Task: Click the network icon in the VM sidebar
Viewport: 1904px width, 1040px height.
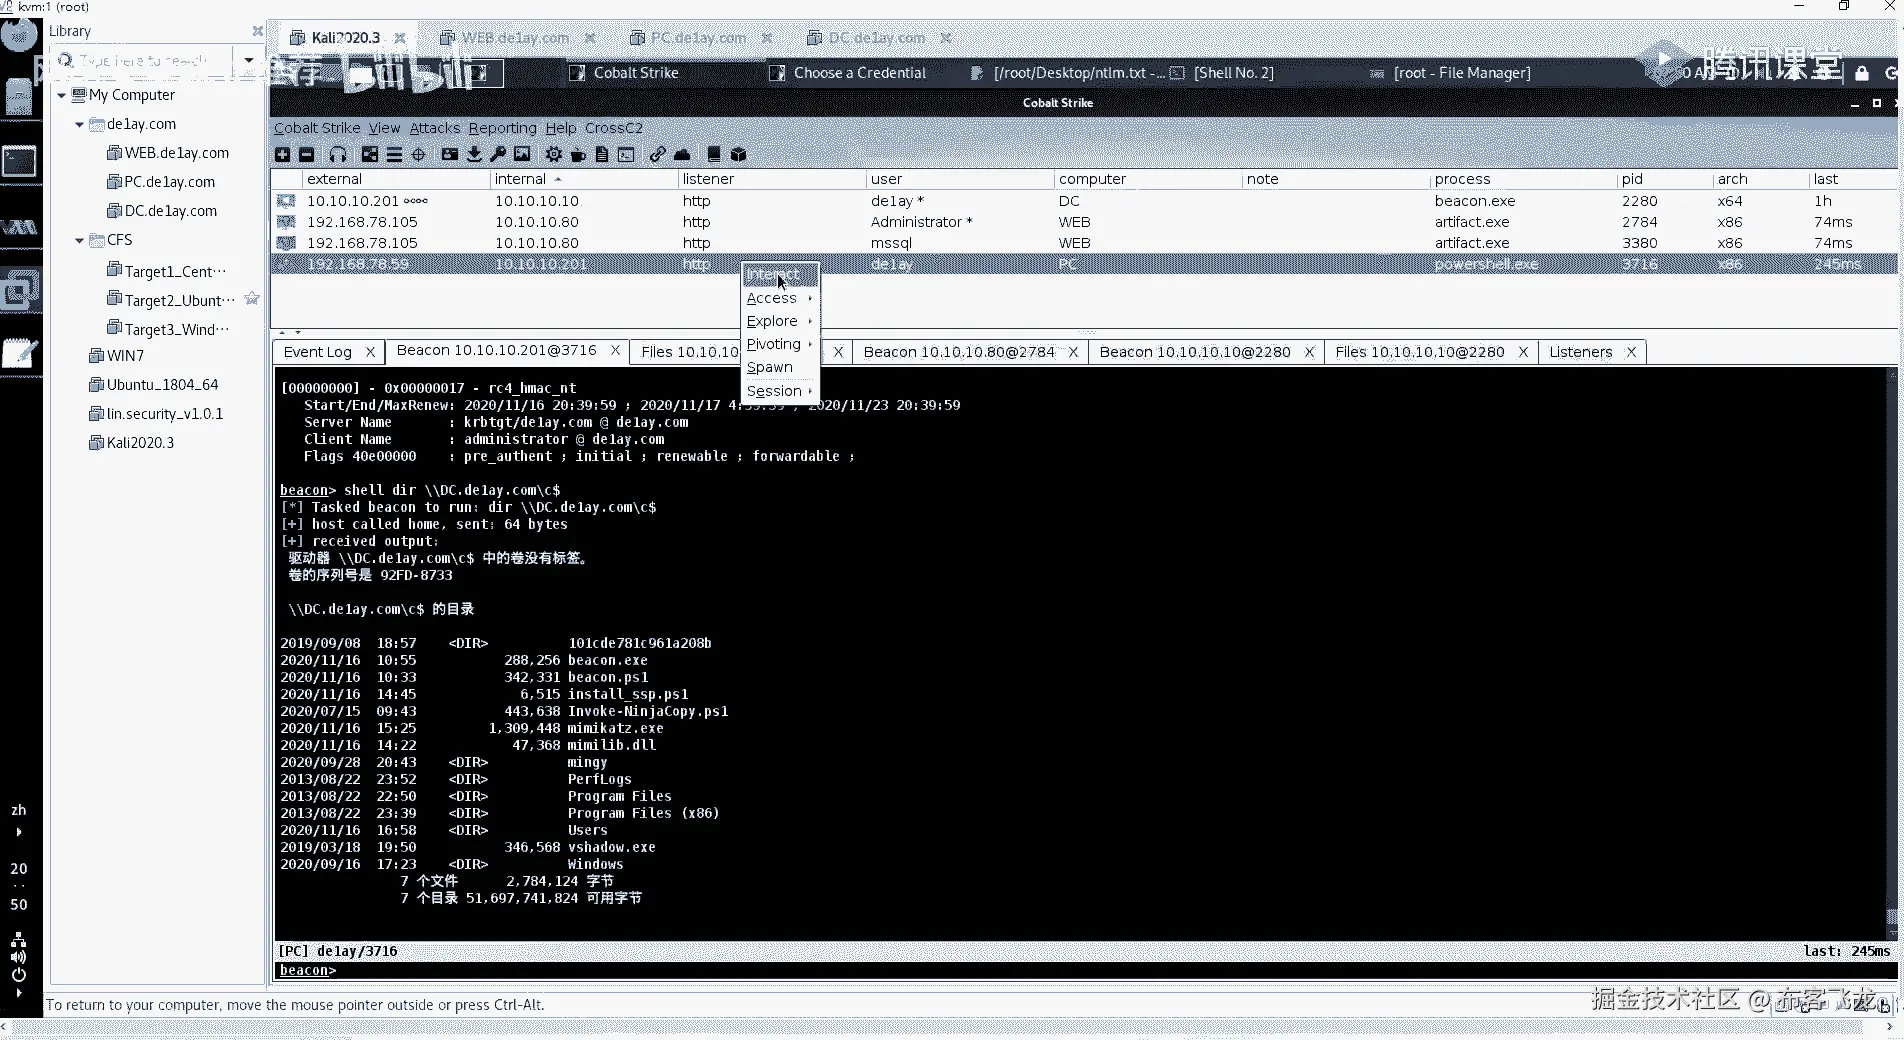Action: click(19, 940)
